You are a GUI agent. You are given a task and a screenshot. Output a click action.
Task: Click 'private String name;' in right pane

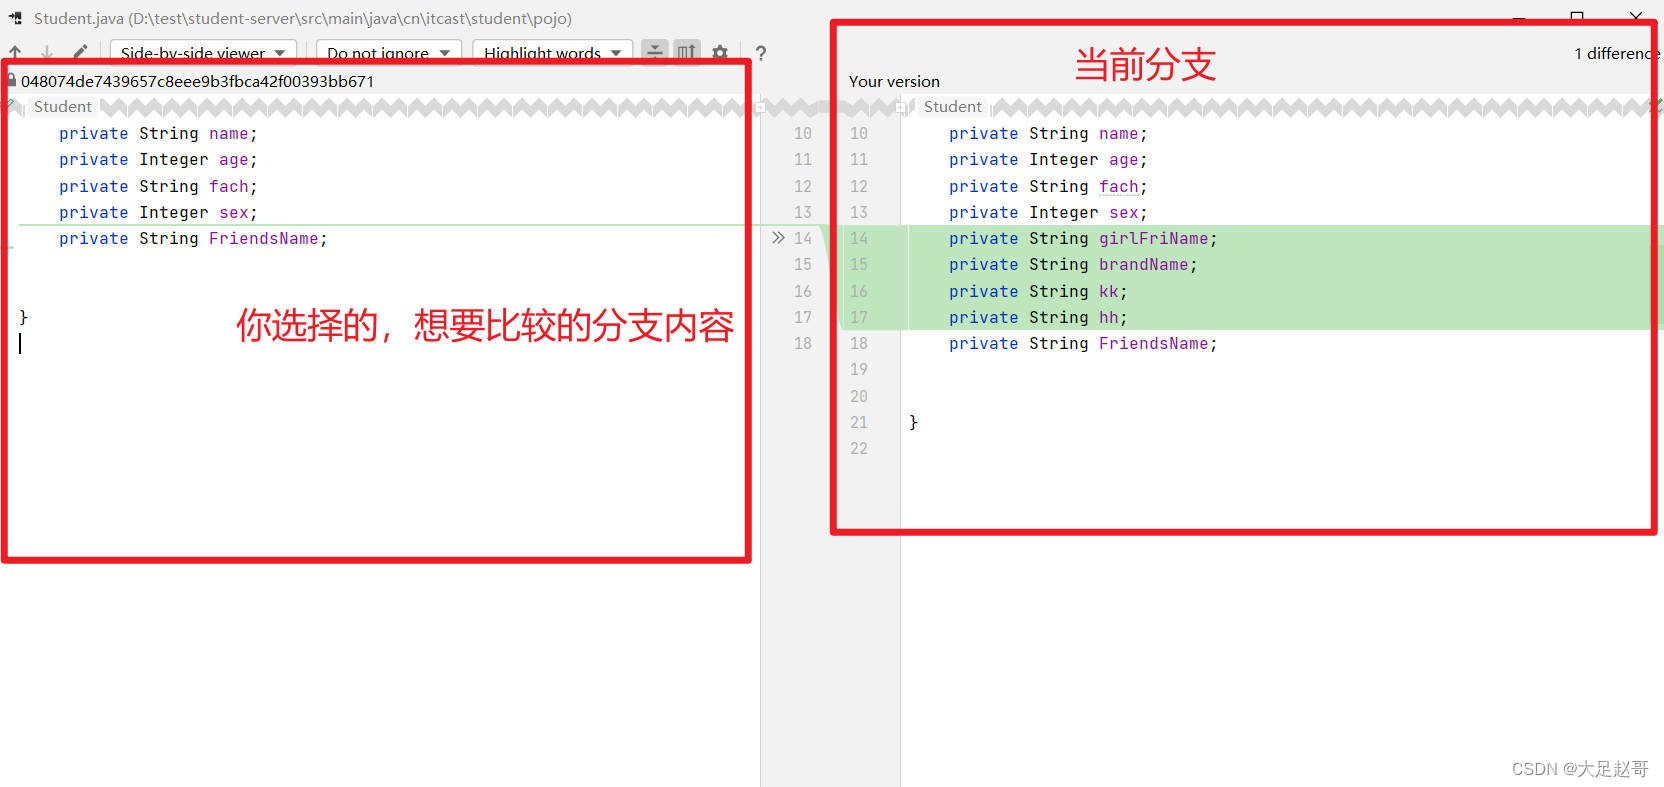tap(1048, 133)
